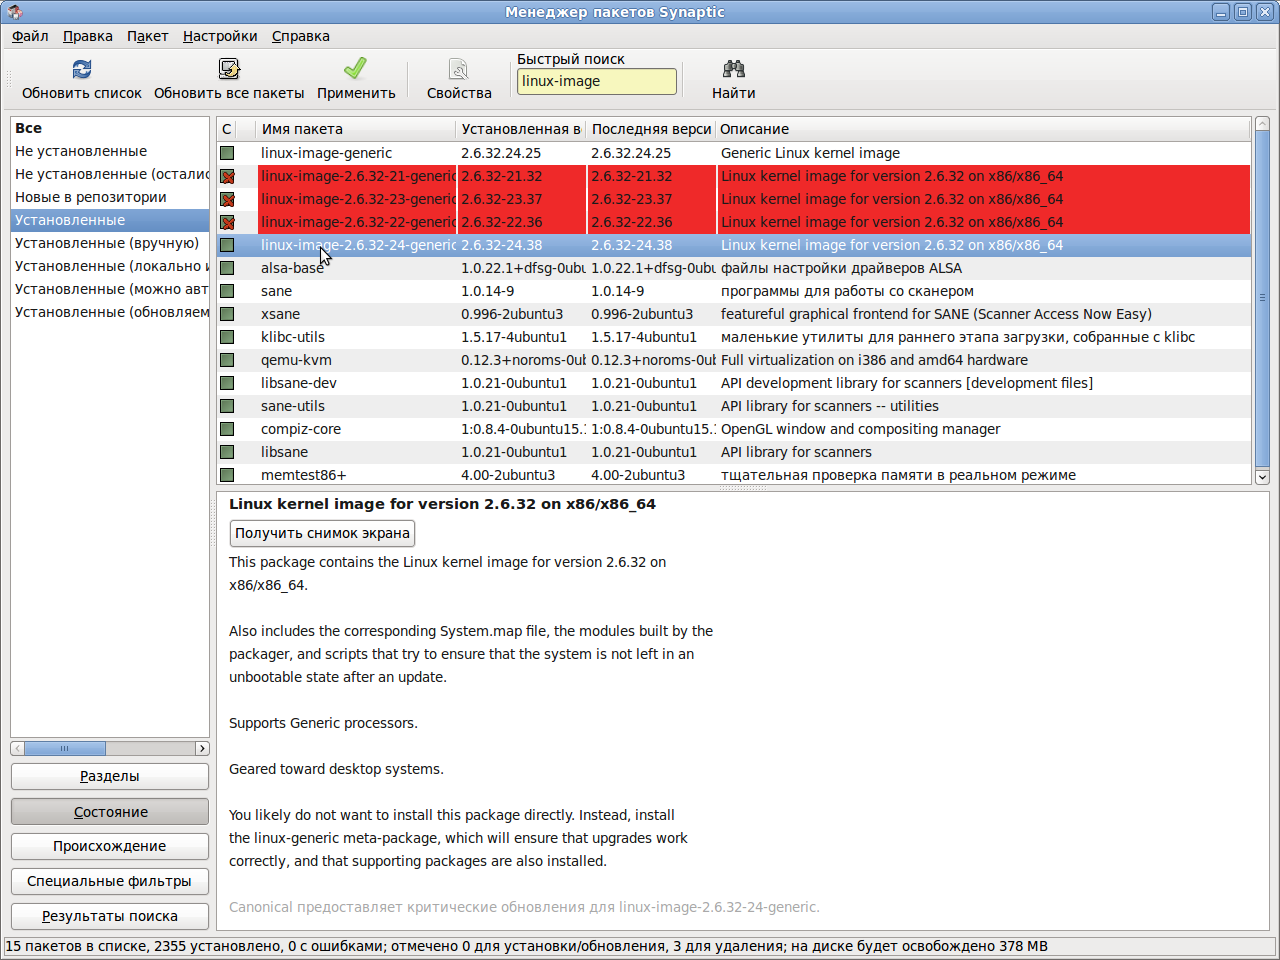The width and height of the screenshot is (1280, 960).
Task: Select Установленные (можно авт filter entry
Action: (x=110, y=289)
